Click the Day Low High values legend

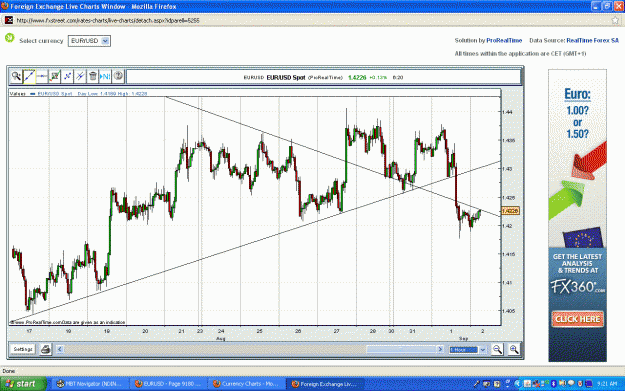click(112, 94)
